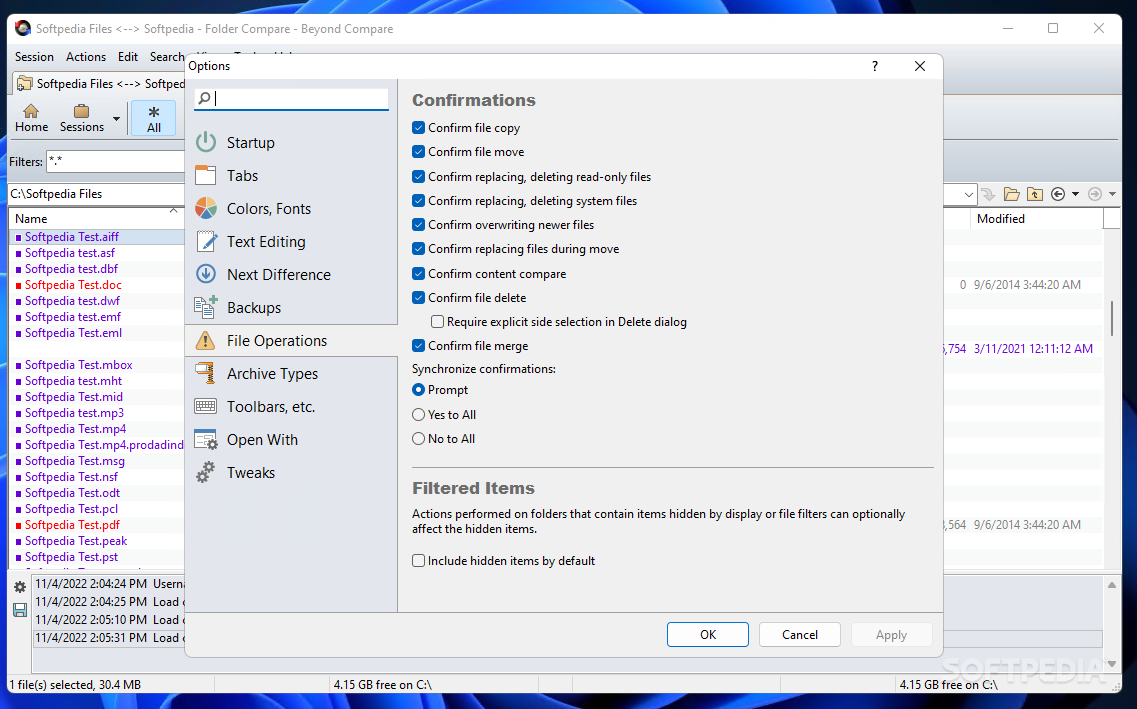This screenshot has width=1137, height=709.
Task: Open the Actions menu
Action: tap(86, 57)
